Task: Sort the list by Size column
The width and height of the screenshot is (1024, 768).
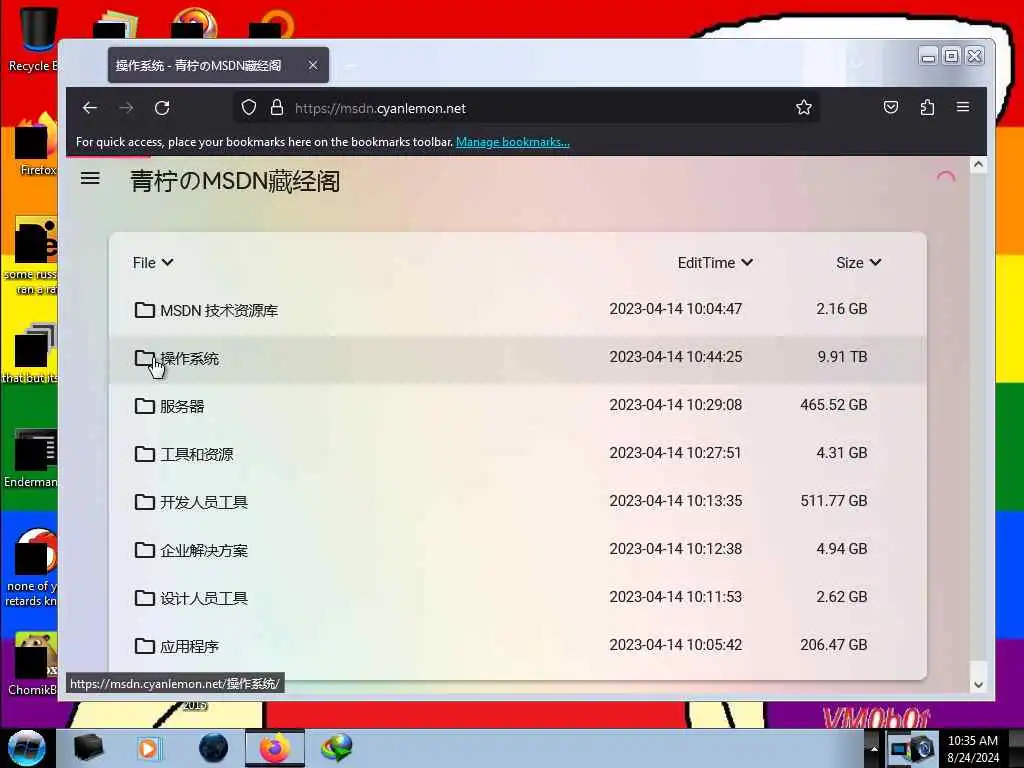Action: click(x=859, y=263)
